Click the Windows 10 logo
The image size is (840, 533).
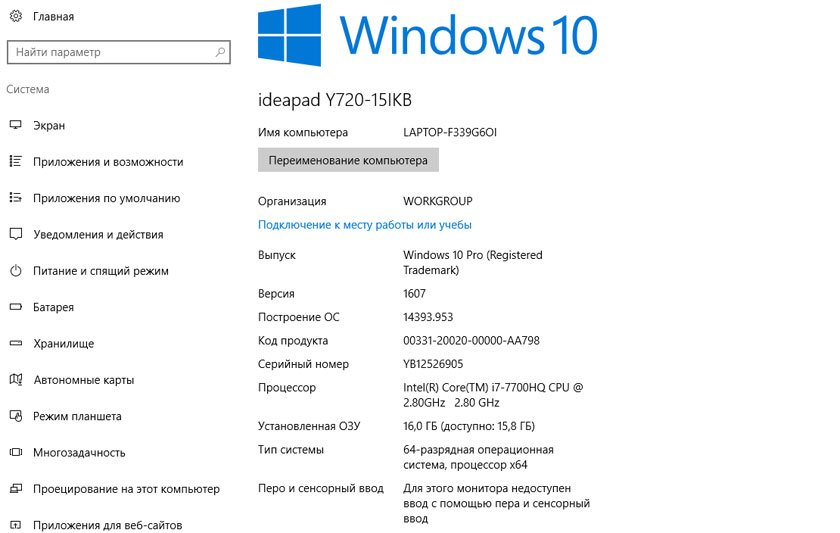click(x=428, y=35)
